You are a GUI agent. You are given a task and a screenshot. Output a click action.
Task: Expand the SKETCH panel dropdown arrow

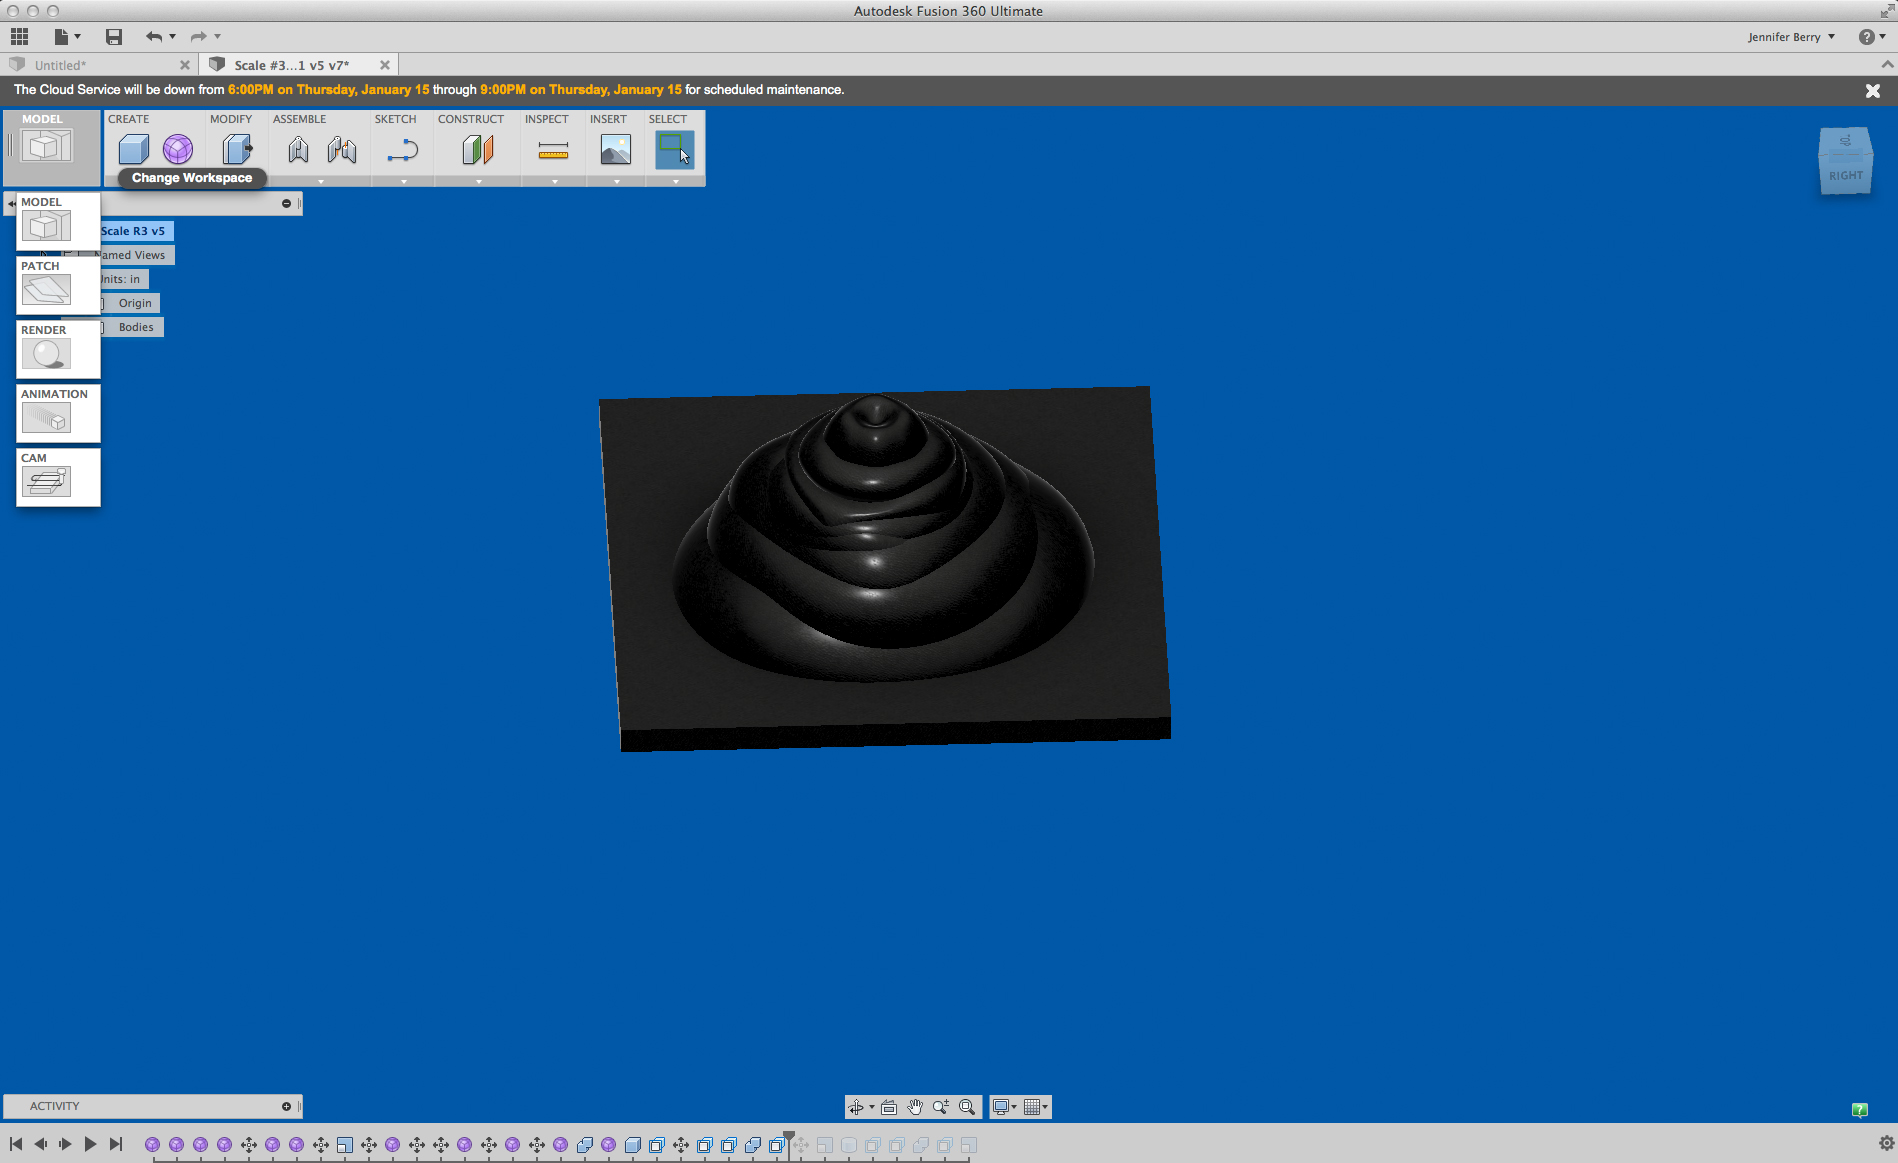(404, 182)
